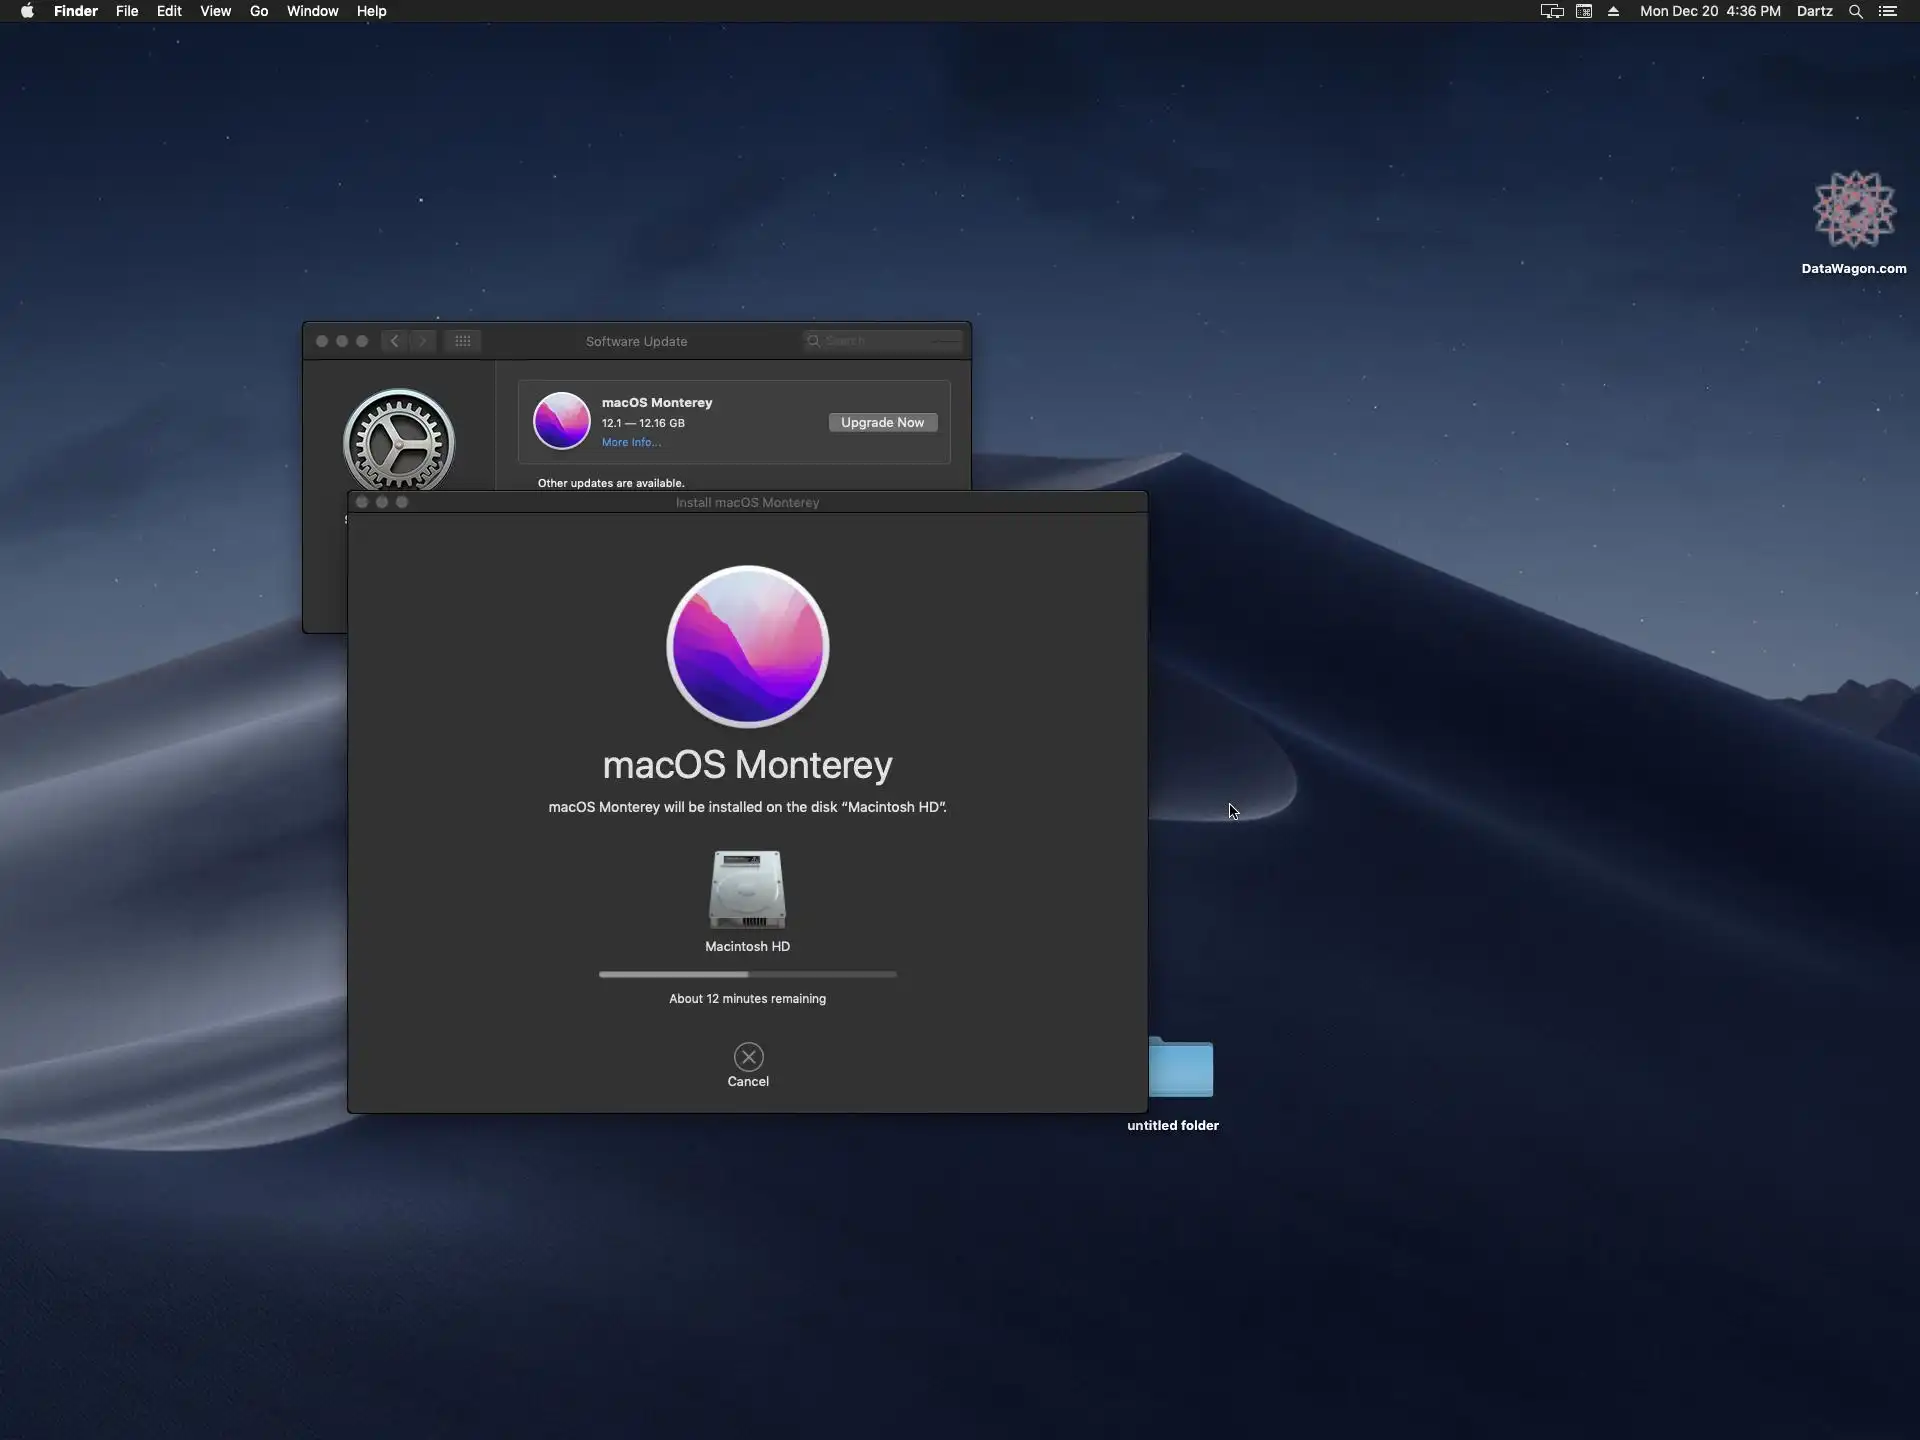Click the Upgrade Now button

882,422
